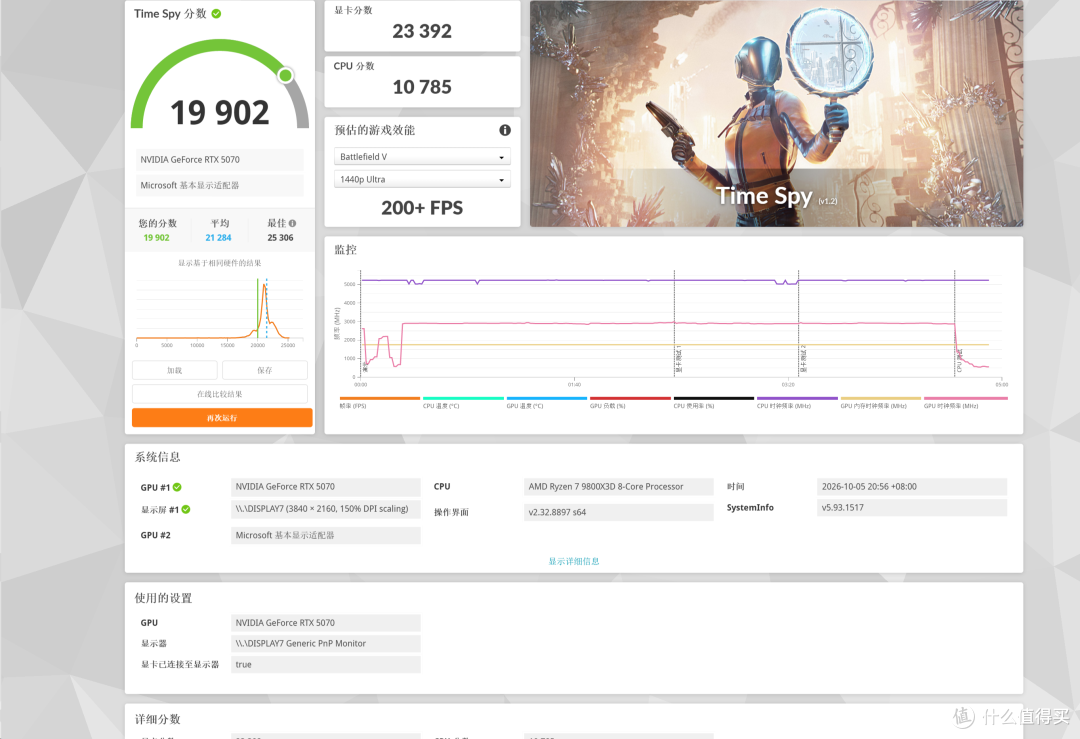Click the GPU #1 value NVIDIA GeForce RTX 5070
Image resolution: width=1080 pixels, height=739 pixels.
pos(326,487)
